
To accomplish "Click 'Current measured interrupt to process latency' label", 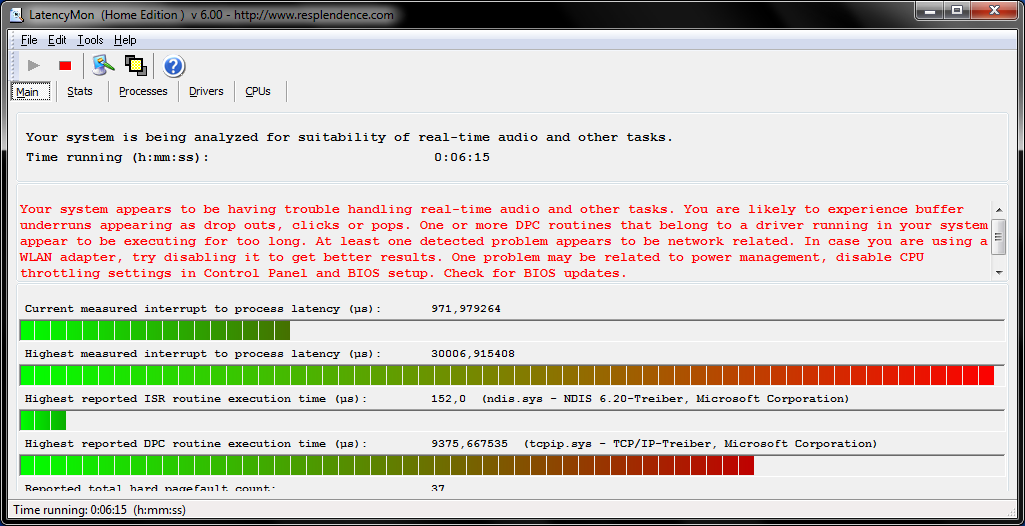I will tap(203, 309).
